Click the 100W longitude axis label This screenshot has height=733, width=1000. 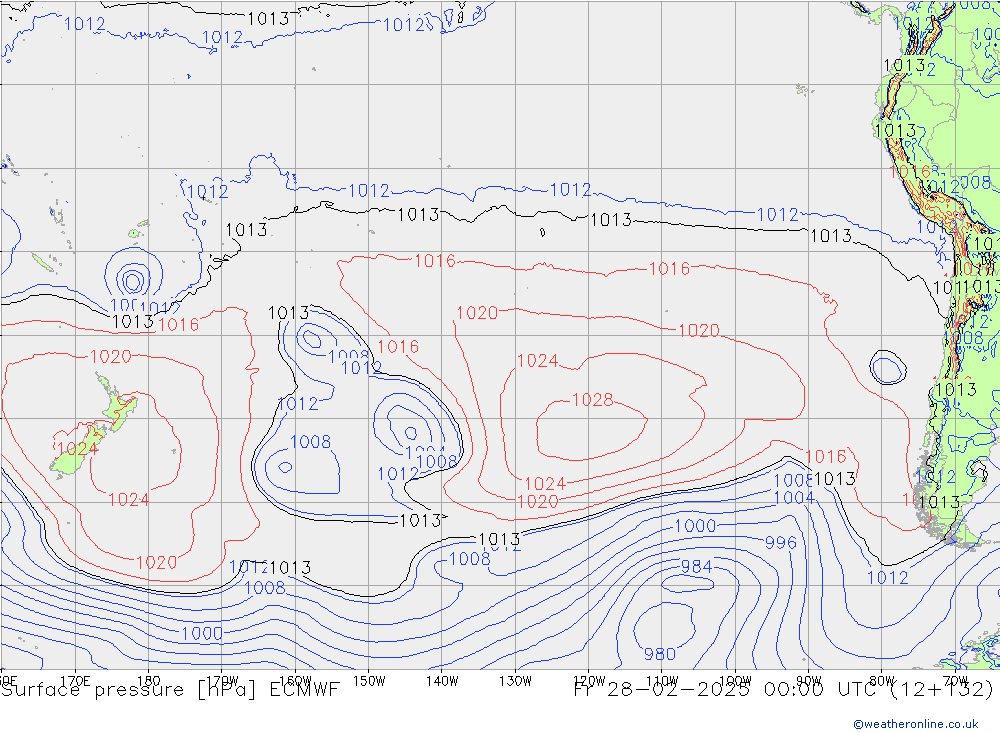click(735, 681)
